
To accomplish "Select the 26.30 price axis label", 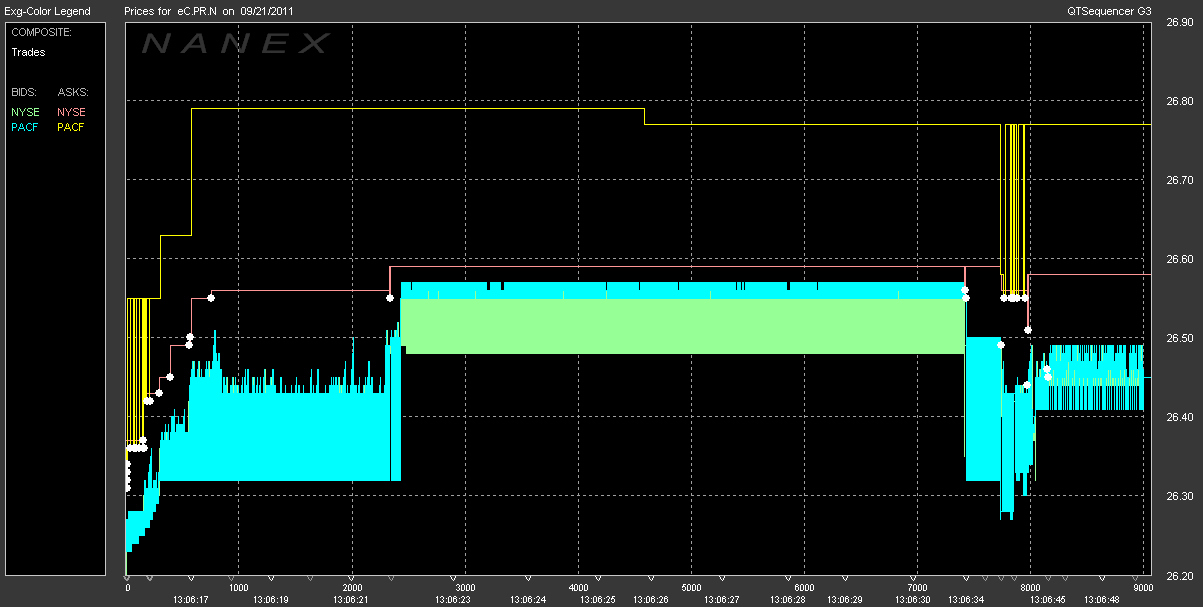I will [1178, 497].
